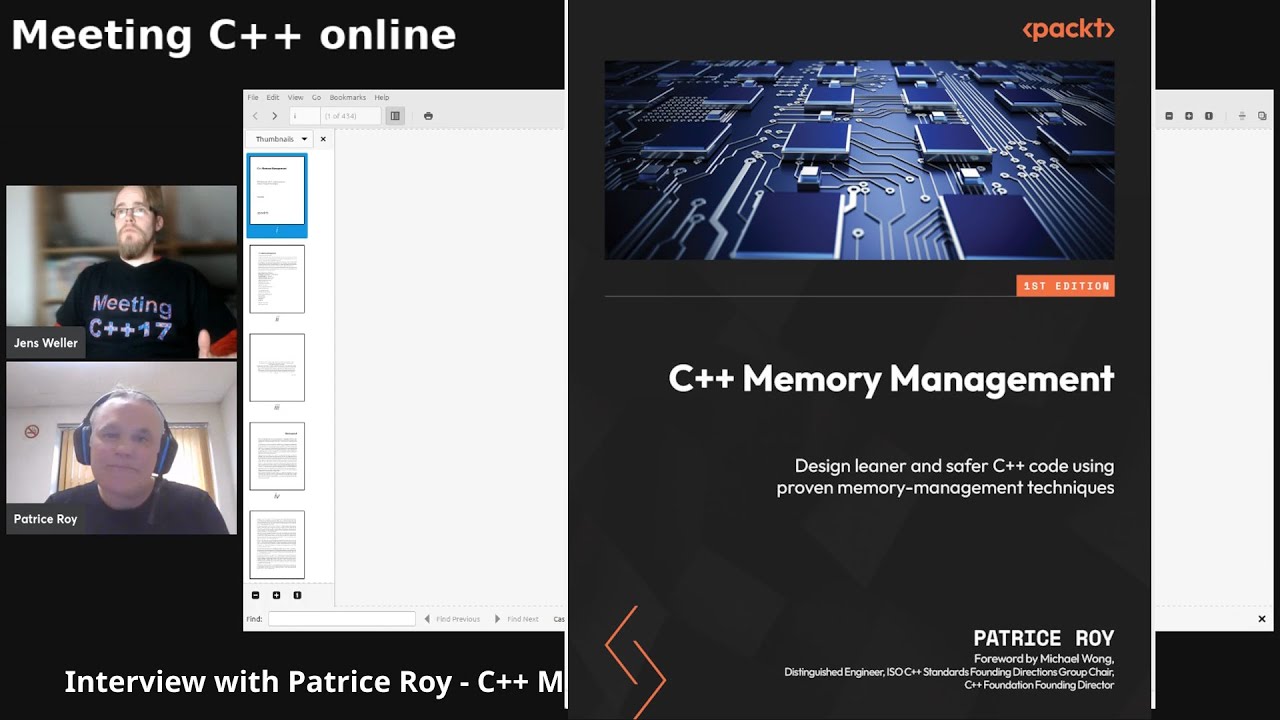Close the find bar with X
Image resolution: width=1280 pixels, height=720 pixels.
point(1262,619)
